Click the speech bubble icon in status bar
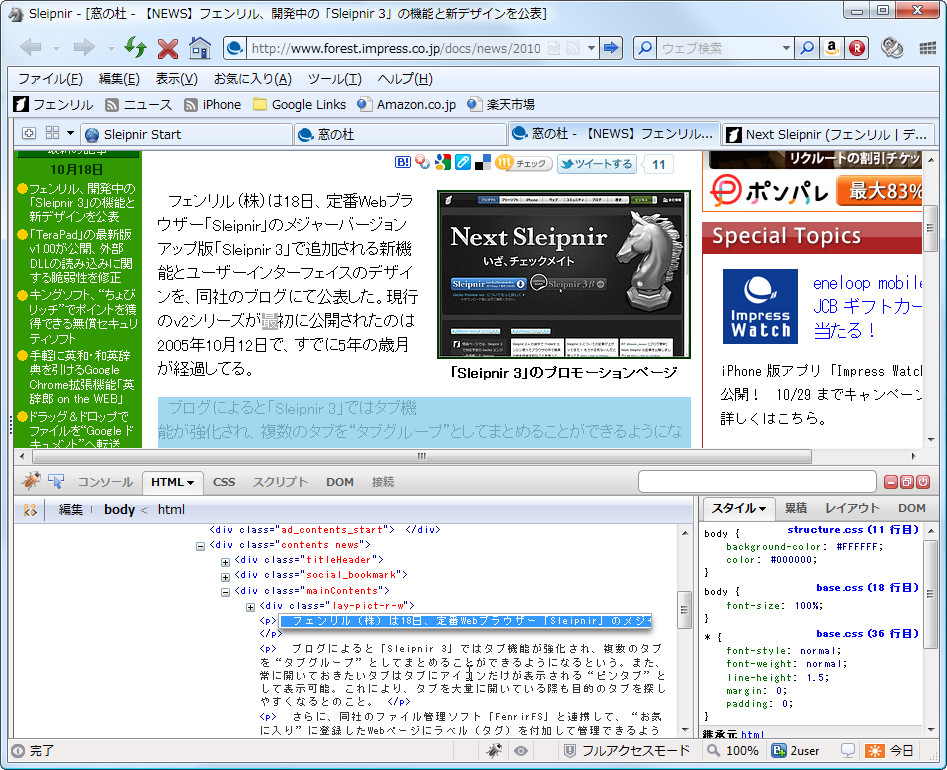The width and height of the screenshot is (947, 770). tap(848, 750)
